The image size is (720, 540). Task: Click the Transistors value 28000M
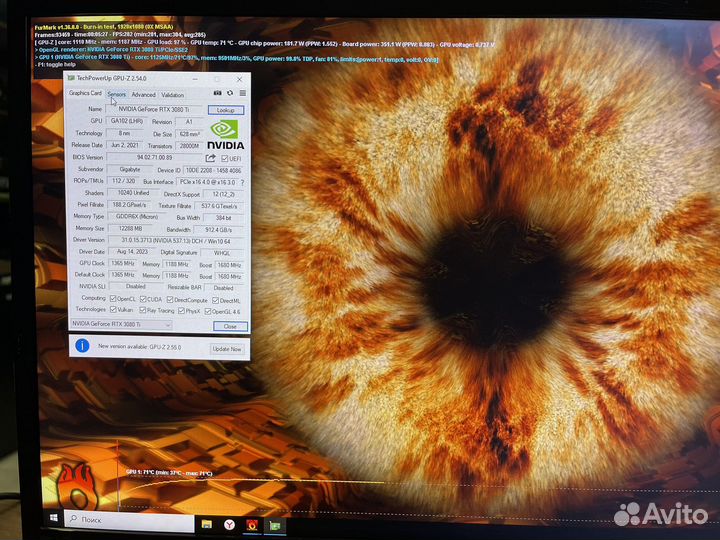pyautogui.click(x=189, y=146)
